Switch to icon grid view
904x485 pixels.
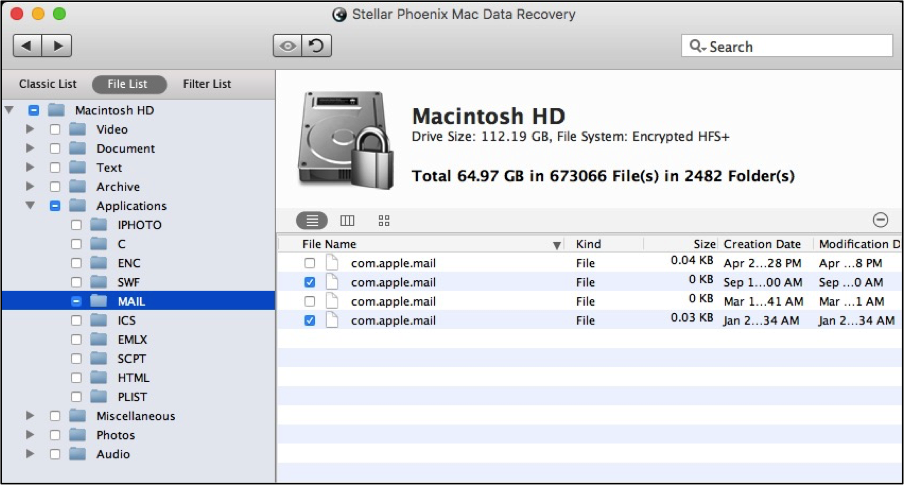pos(384,220)
